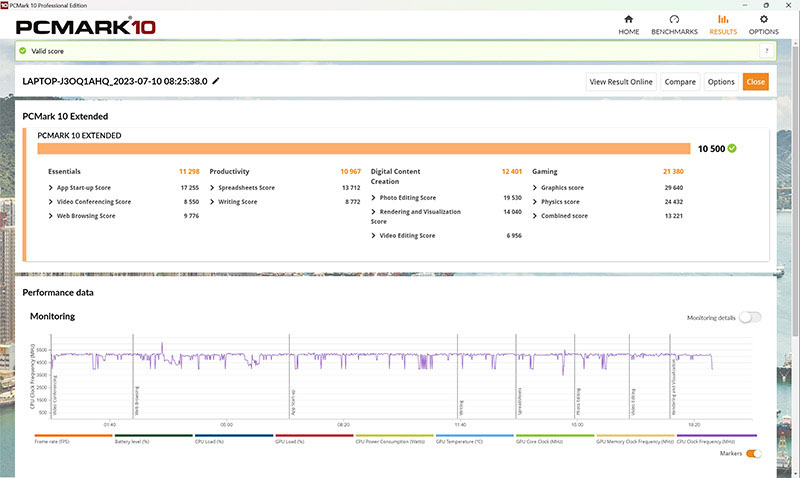Expand Combined score details
This screenshot has width=800, height=478.
[535, 216]
